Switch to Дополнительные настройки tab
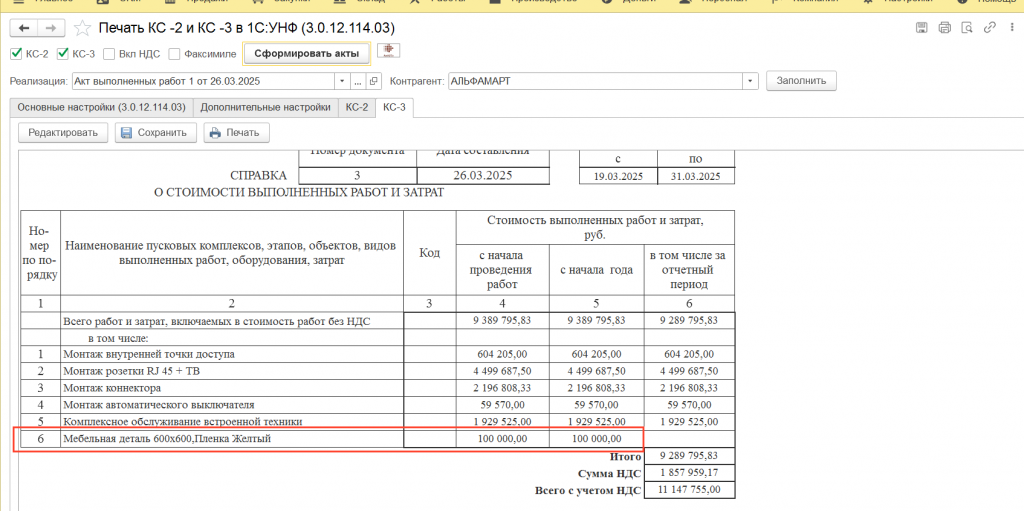The height and width of the screenshot is (511, 1024). click(x=265, y=107)
